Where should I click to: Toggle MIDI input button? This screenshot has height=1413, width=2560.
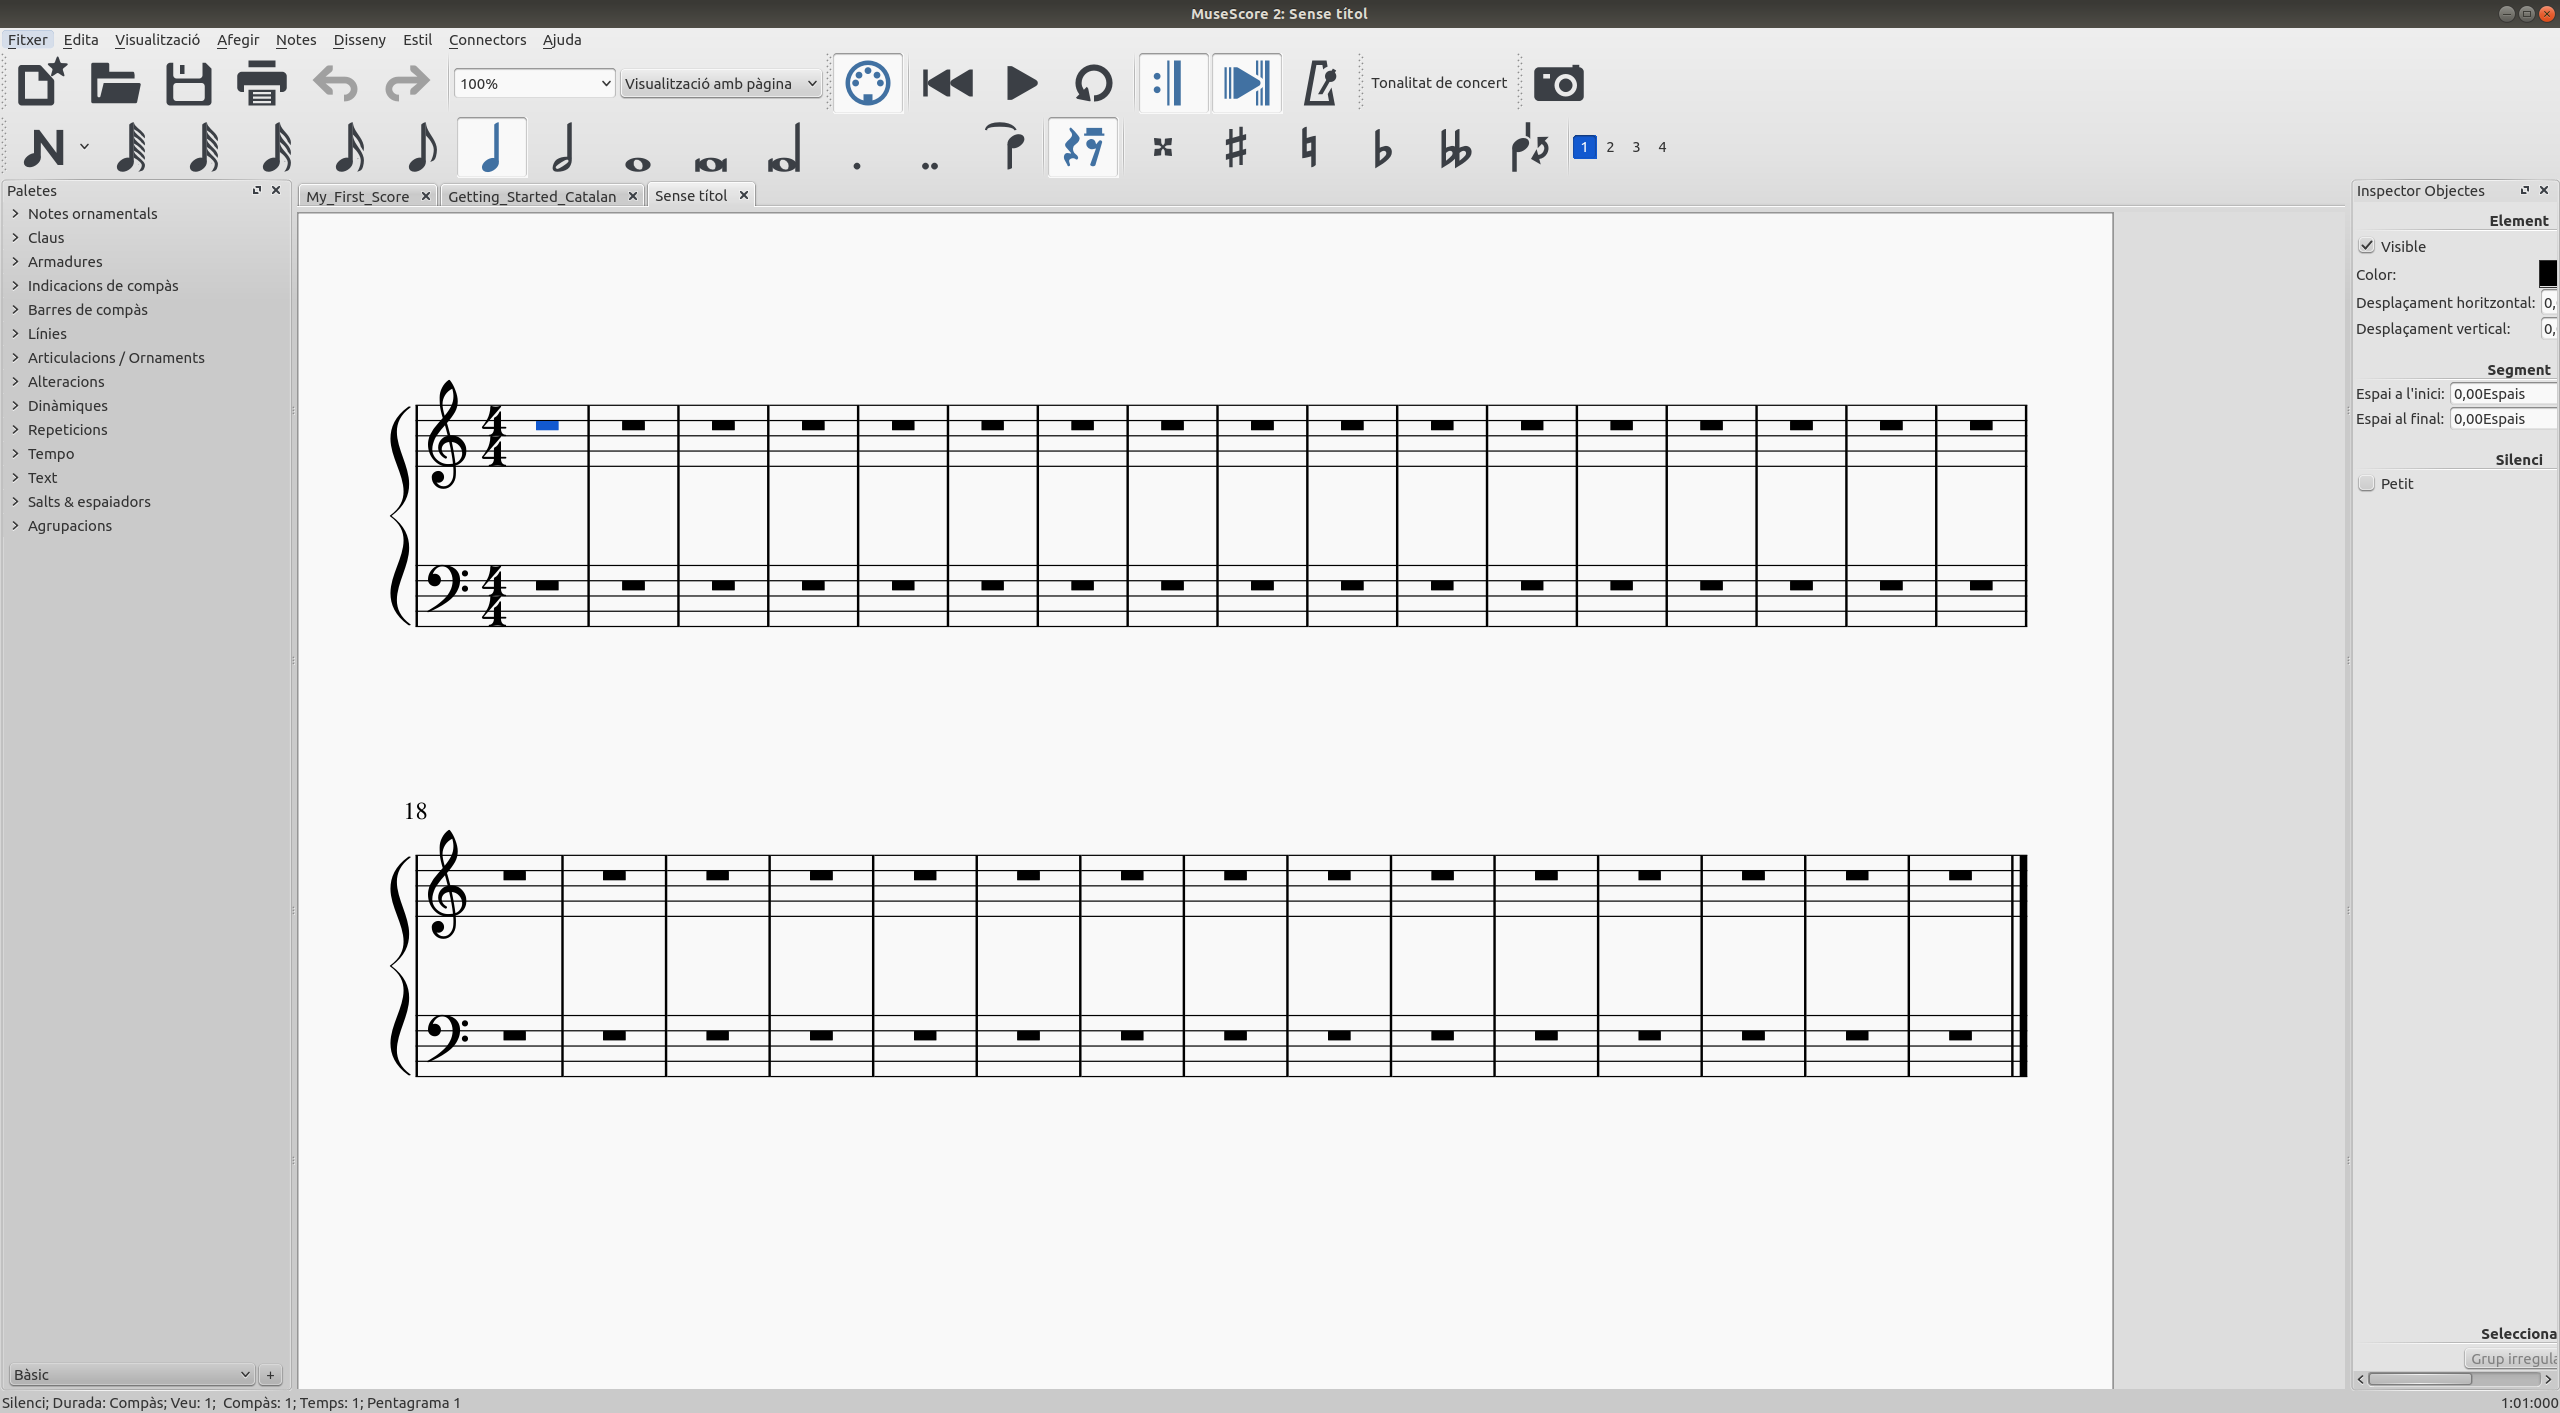(867, 83)
